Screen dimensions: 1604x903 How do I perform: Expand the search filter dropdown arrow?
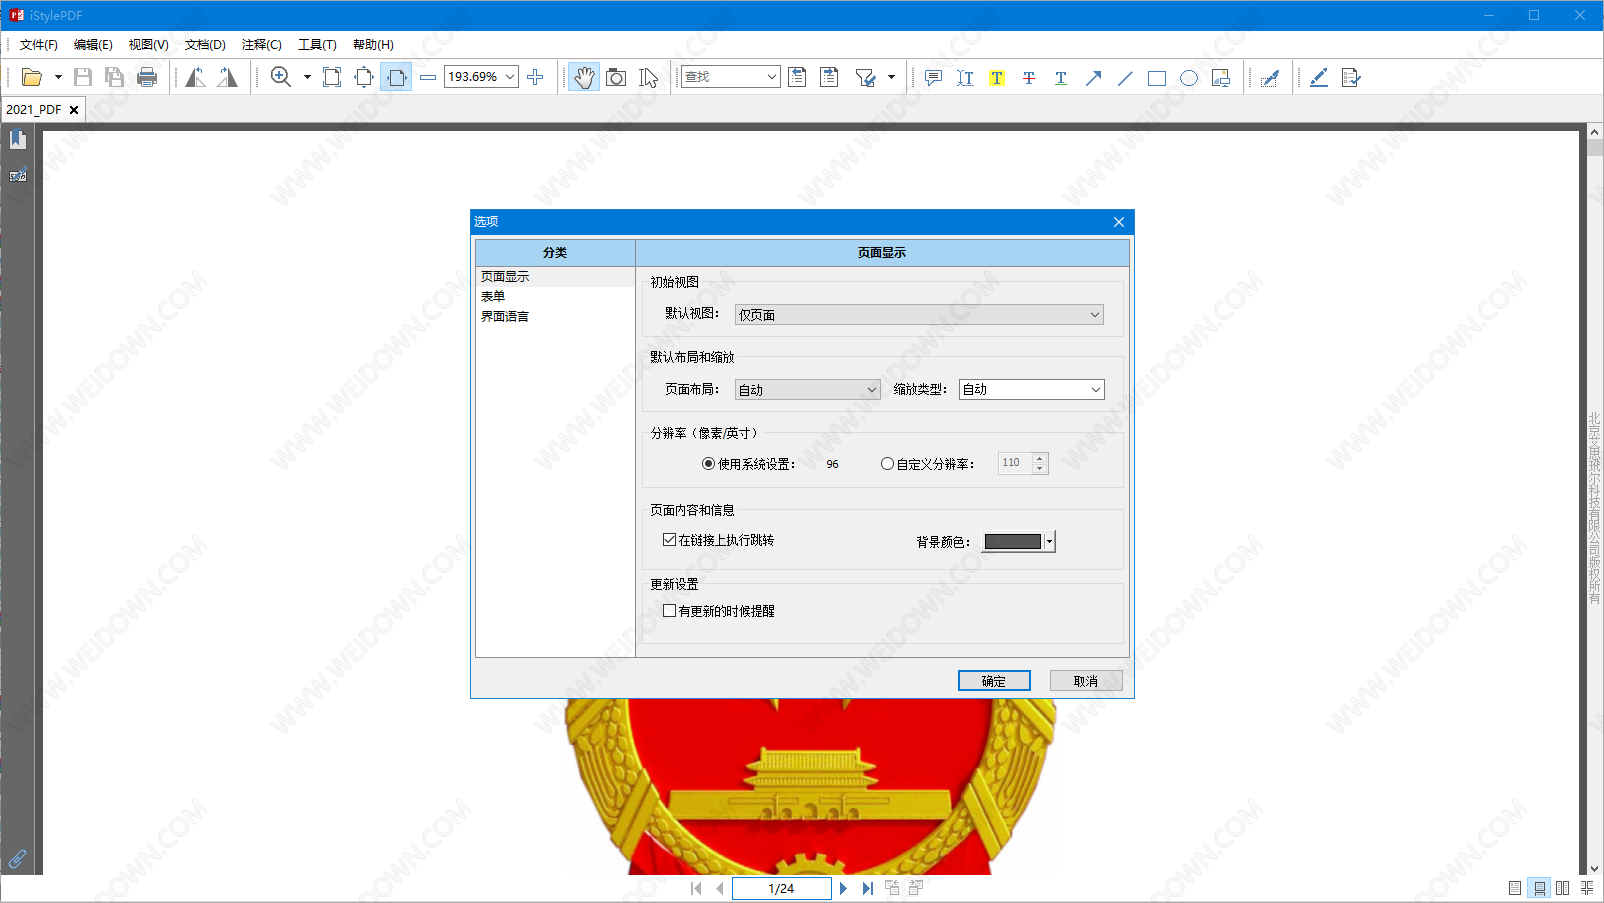point(891,77)
